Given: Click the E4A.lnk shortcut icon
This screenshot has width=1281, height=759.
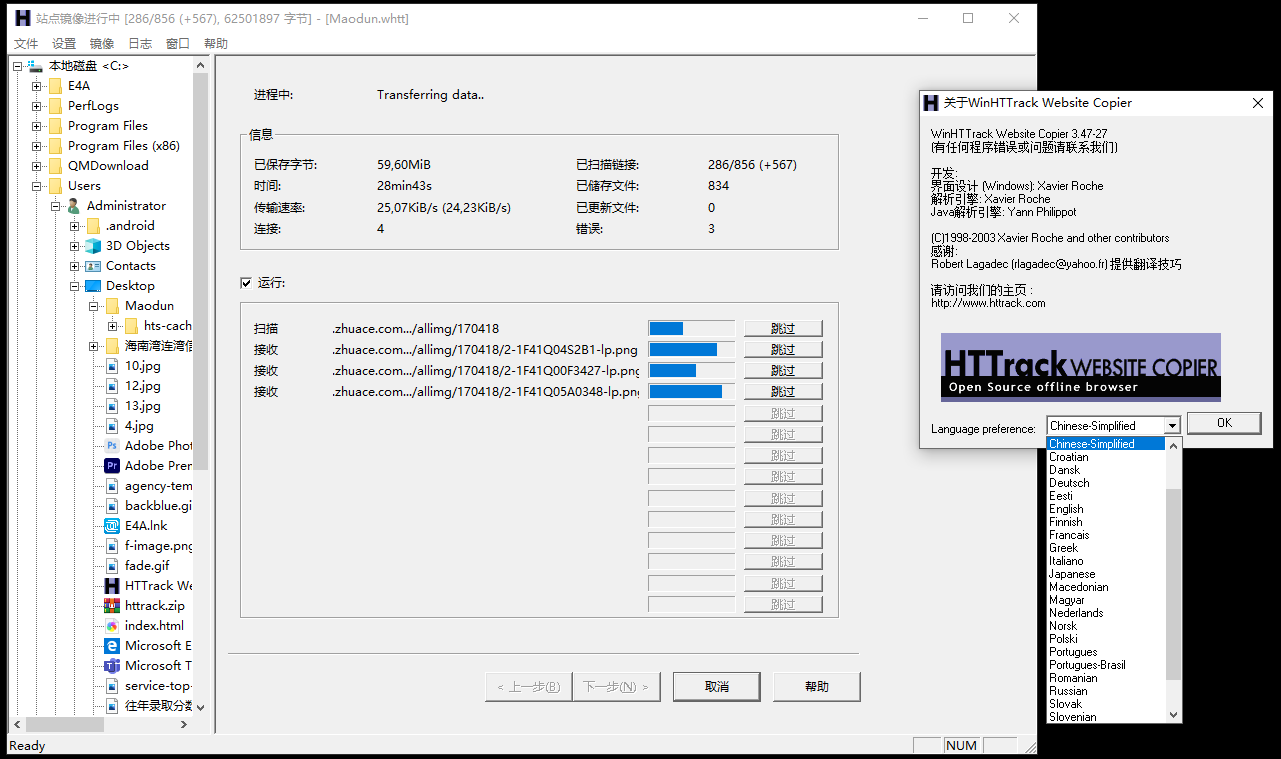Looking at the screenshot, I should coord(111,525).
